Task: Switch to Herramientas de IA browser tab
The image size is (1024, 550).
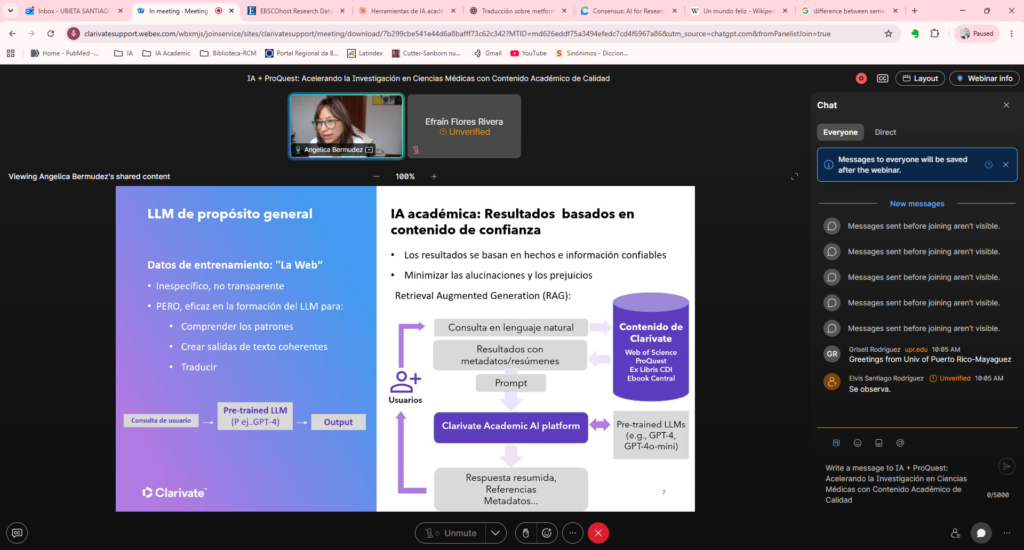Action: pyautogui.click(x=407, y=11)
